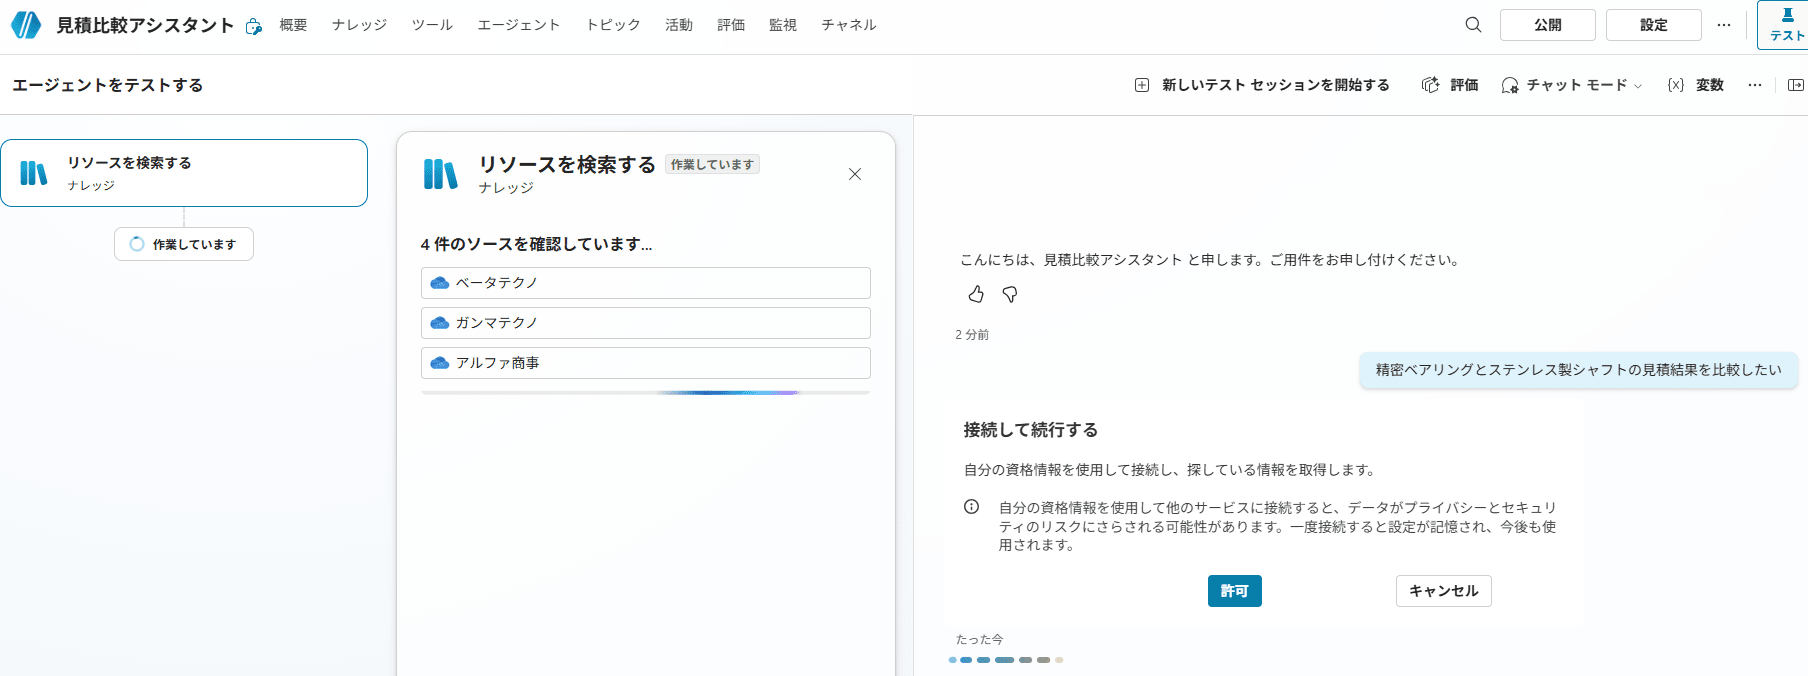Click the source checking progress bar
1808x676 pixels.
646,393
